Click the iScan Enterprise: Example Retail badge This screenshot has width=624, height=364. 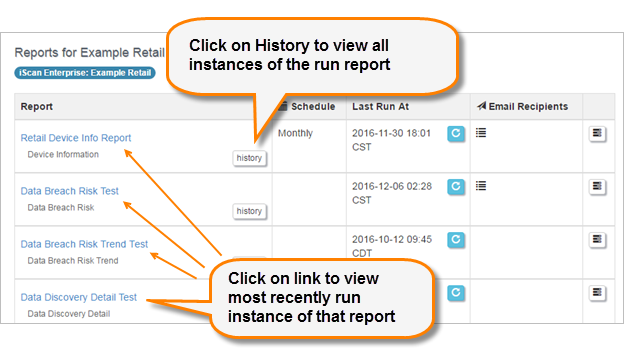[x=85, y=73]
